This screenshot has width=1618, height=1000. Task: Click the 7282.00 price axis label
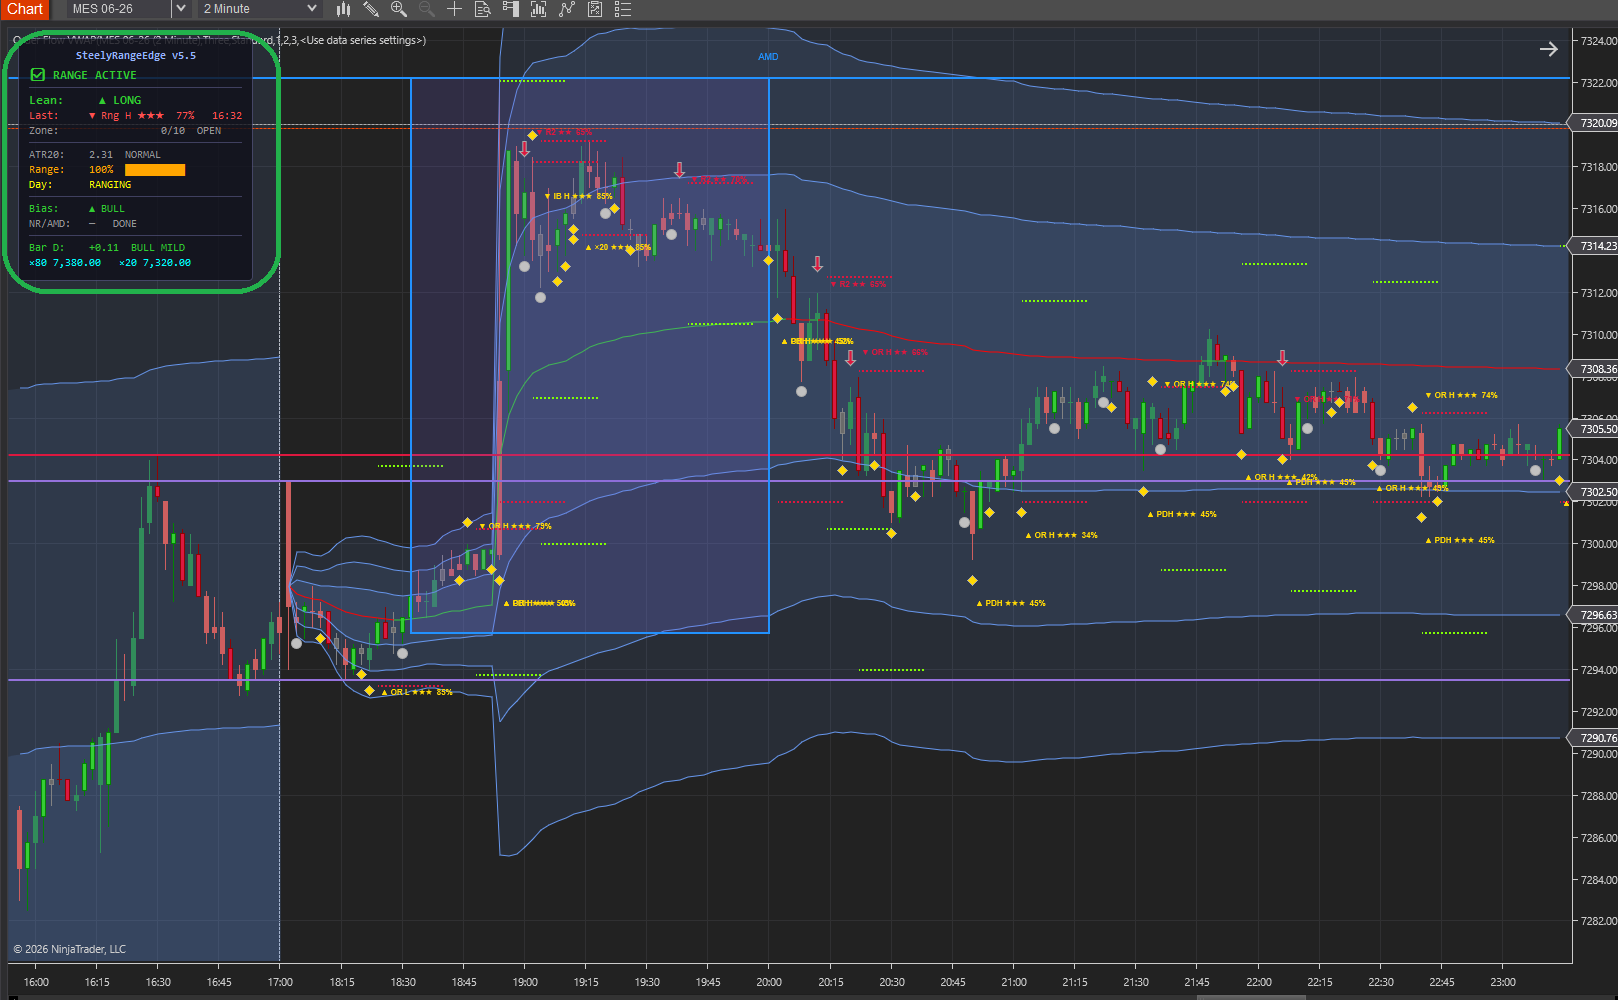[1598, 921]
